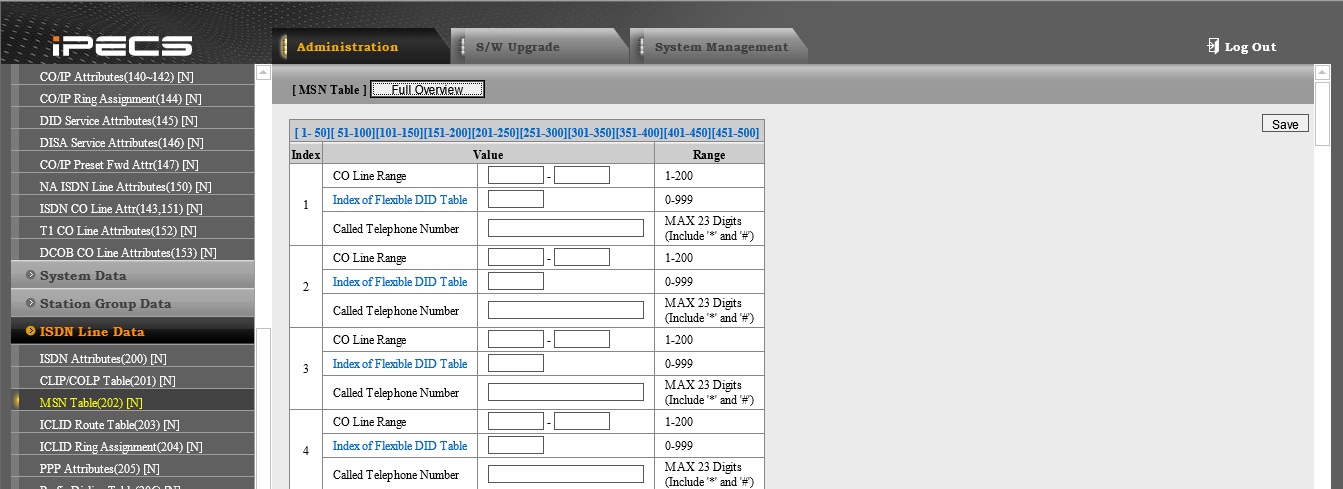This screenshot has height=489, width=1343.
Task: Open the System Management tab
Action: click(x=720, y=47)
